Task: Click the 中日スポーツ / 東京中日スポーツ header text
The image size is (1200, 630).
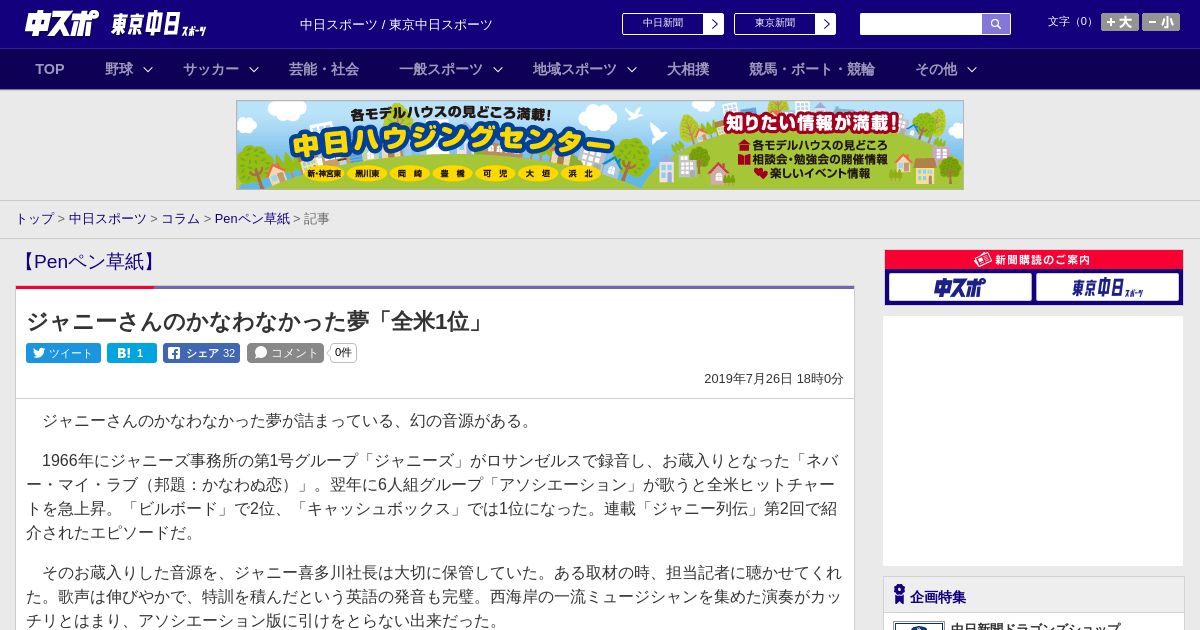Action: pyautogui.click(x=396, y=25)
